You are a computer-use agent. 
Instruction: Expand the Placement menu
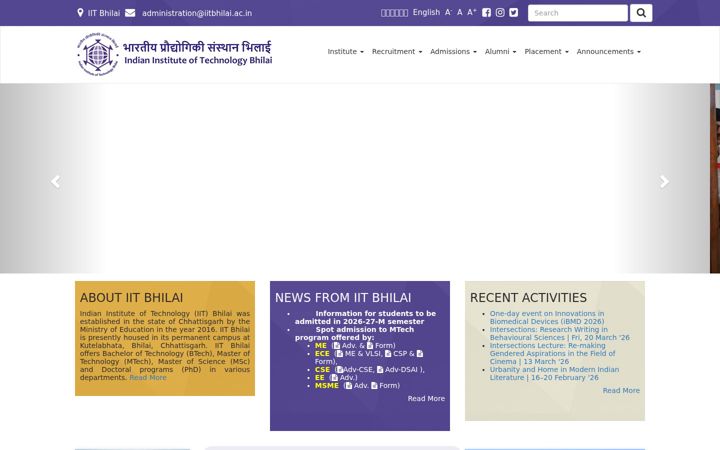coord(546,51)
